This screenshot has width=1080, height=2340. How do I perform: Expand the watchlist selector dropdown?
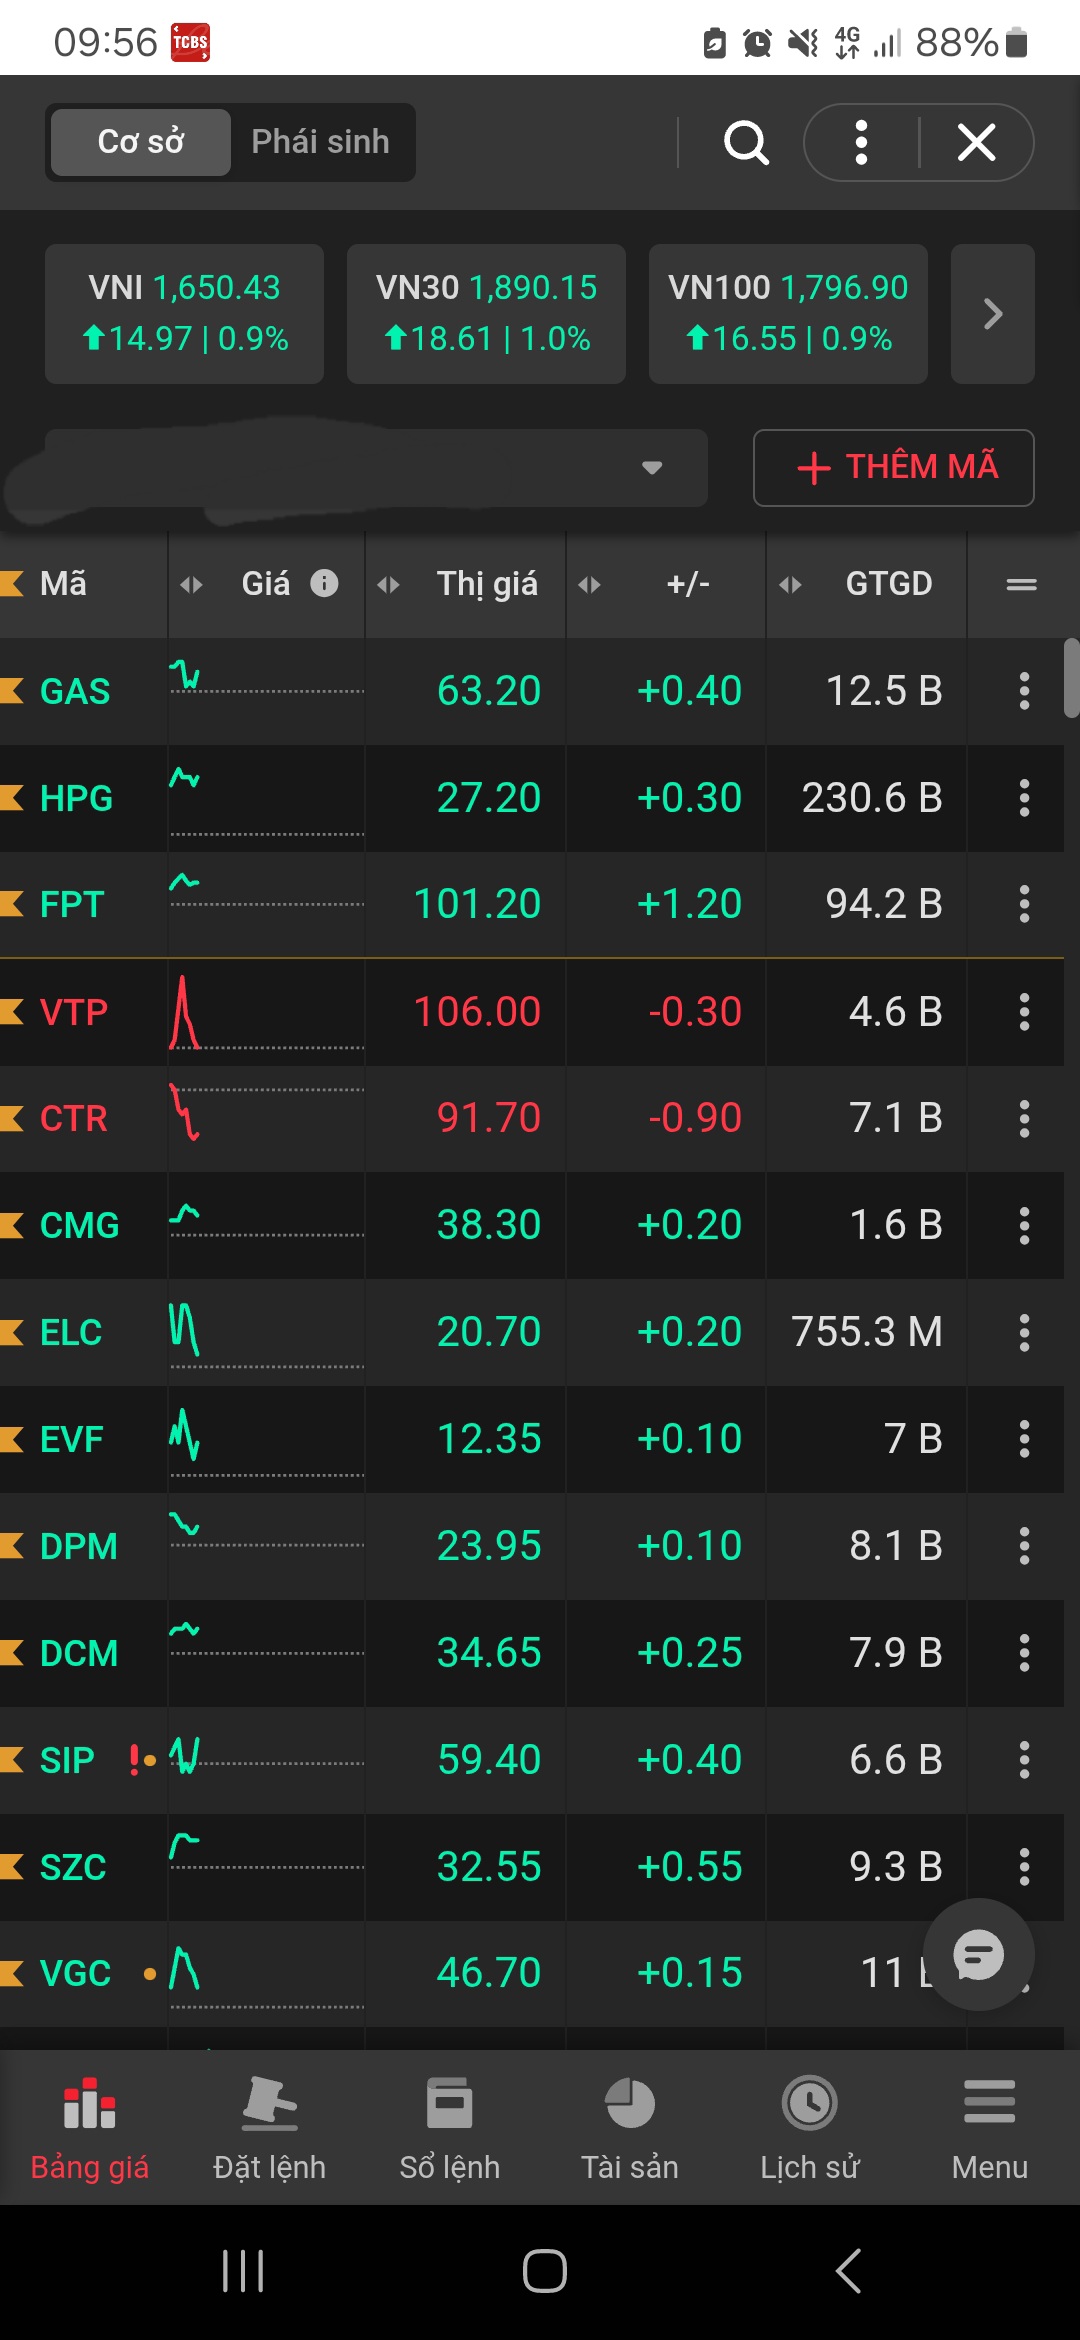[x=652, y=468]
